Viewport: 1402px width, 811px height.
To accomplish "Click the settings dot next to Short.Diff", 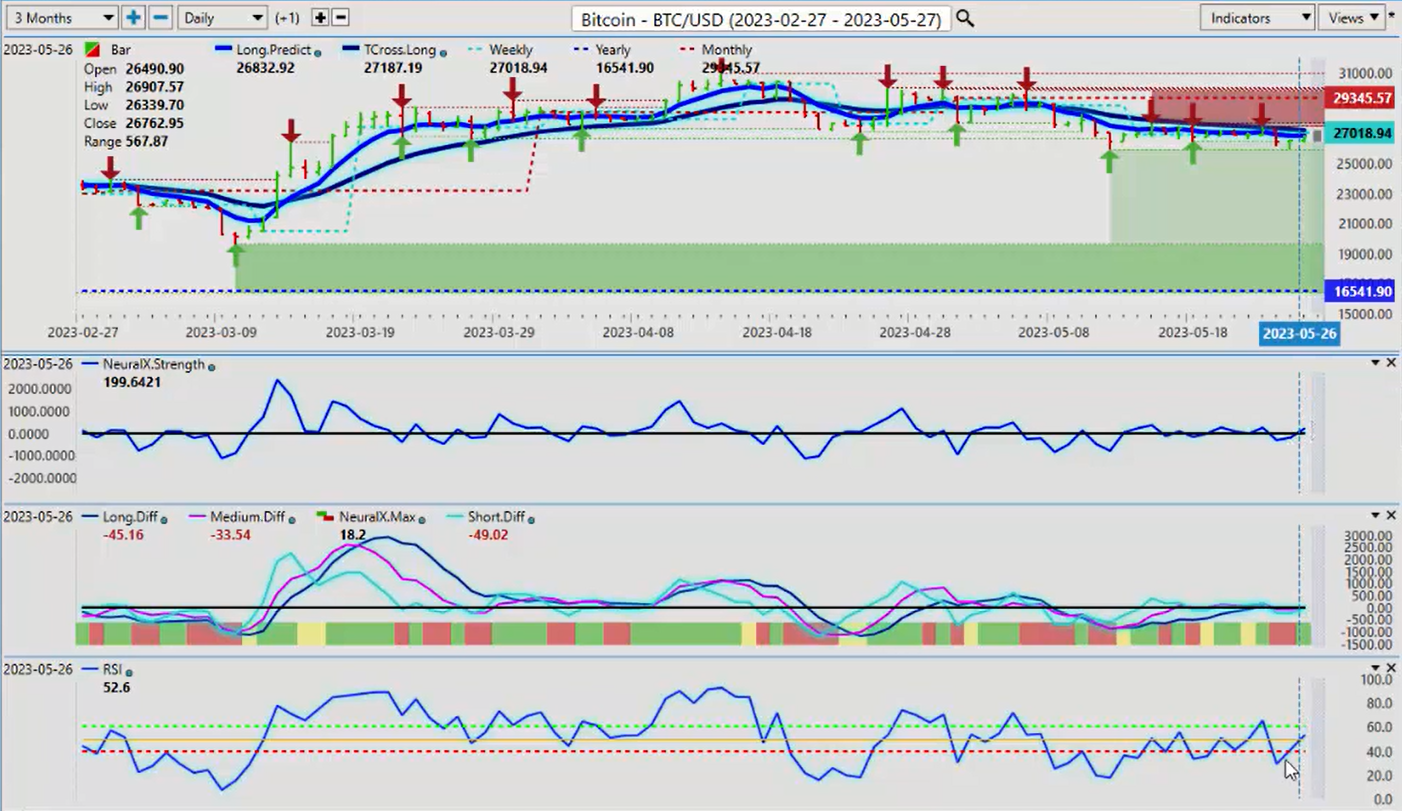I will coord(531,518).
